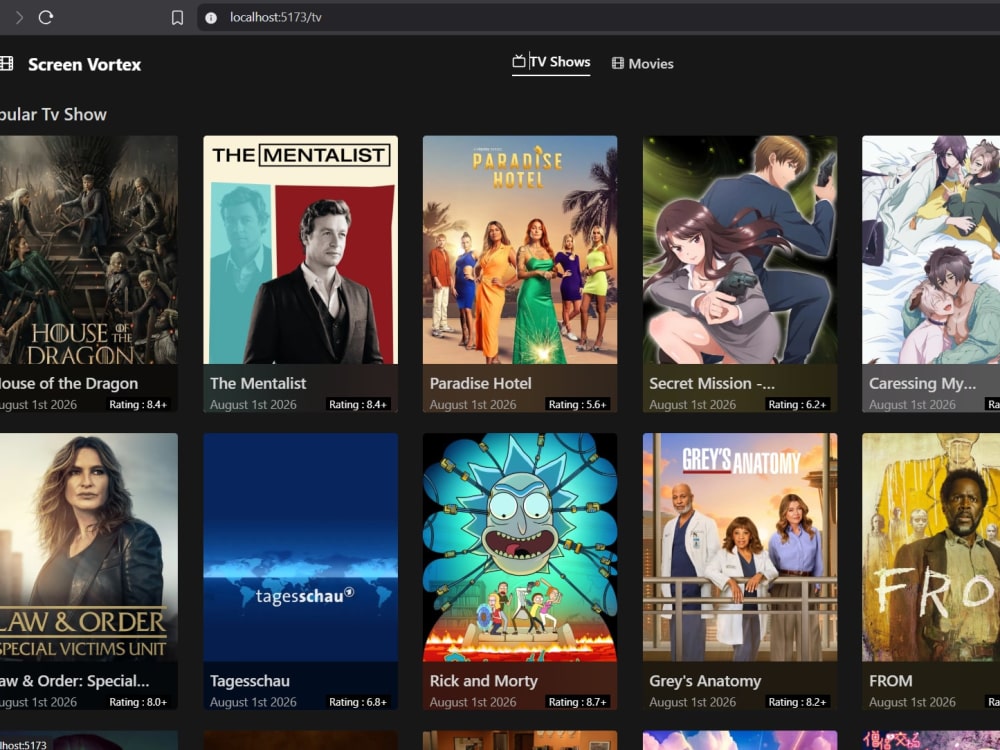Click the Popular Tv Show heading

53,115
